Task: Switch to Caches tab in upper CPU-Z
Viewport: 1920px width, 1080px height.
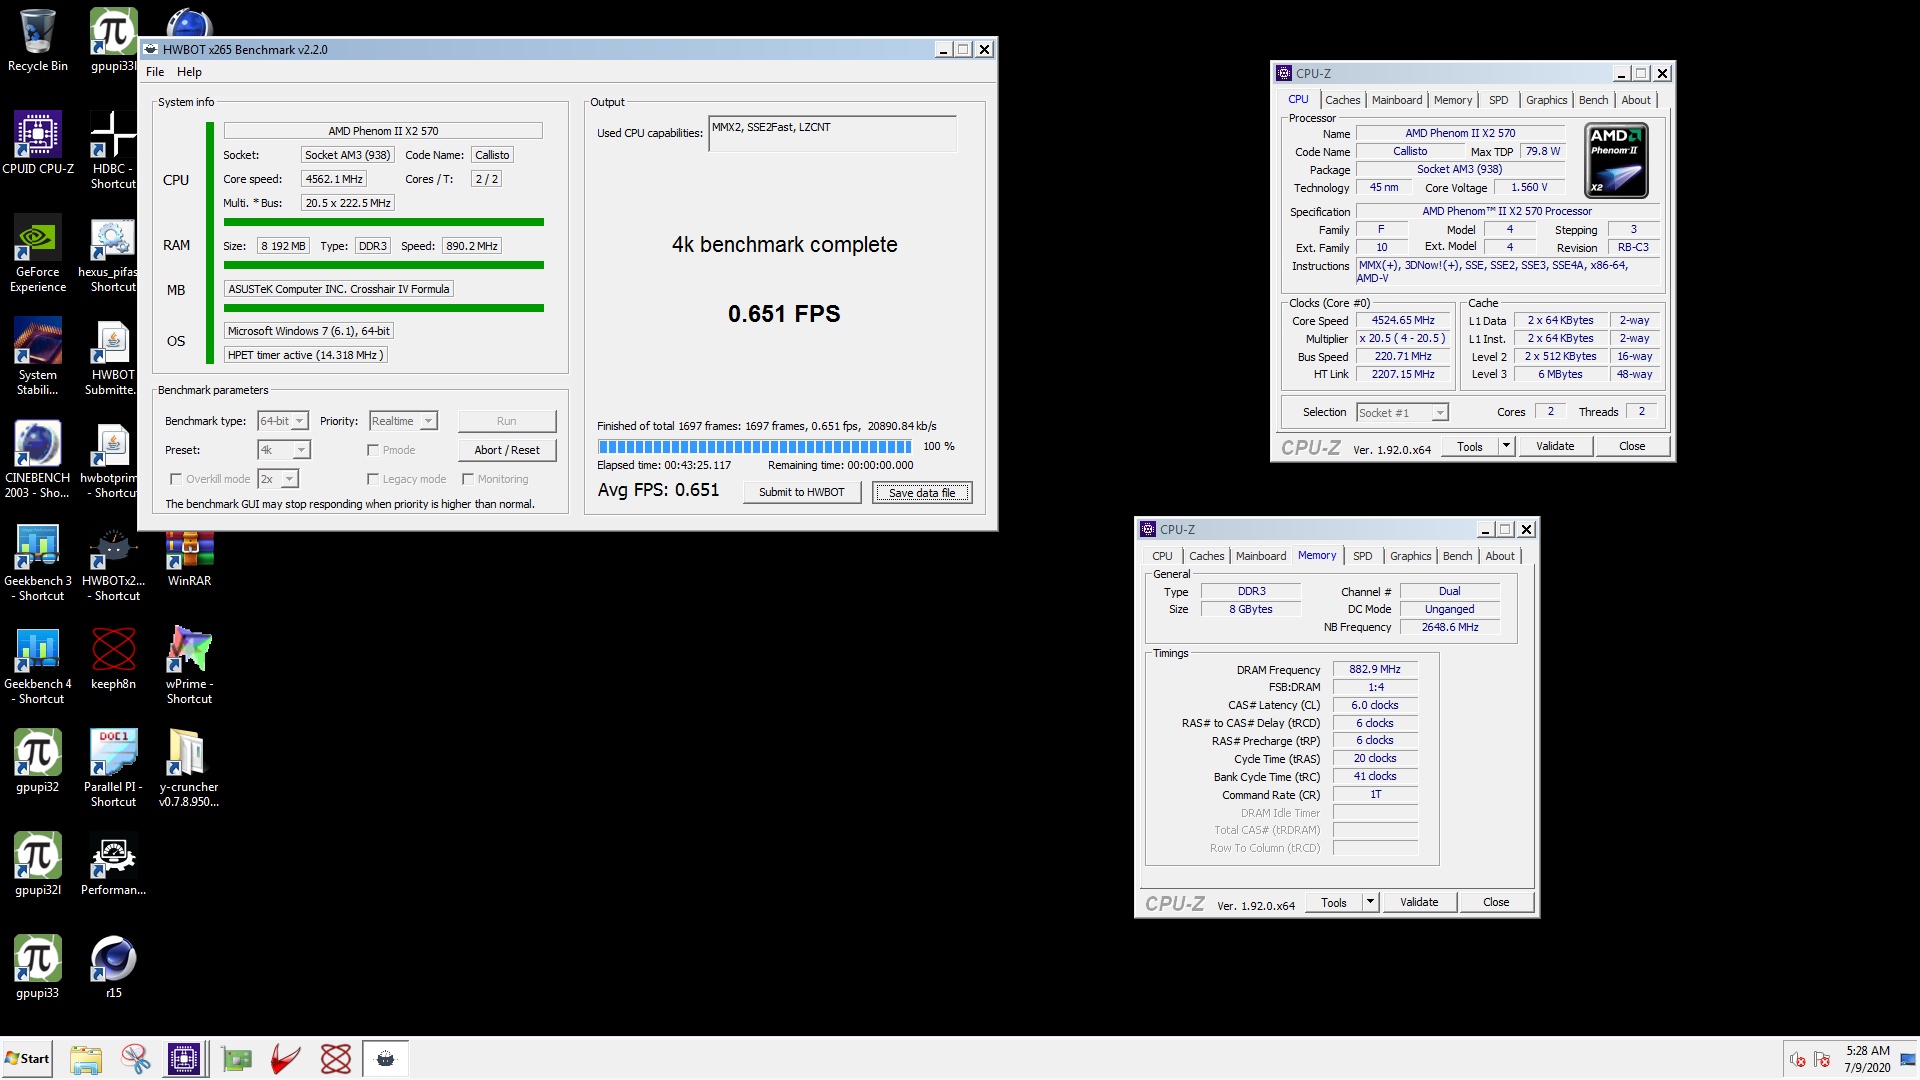Action: (1342, 100)
